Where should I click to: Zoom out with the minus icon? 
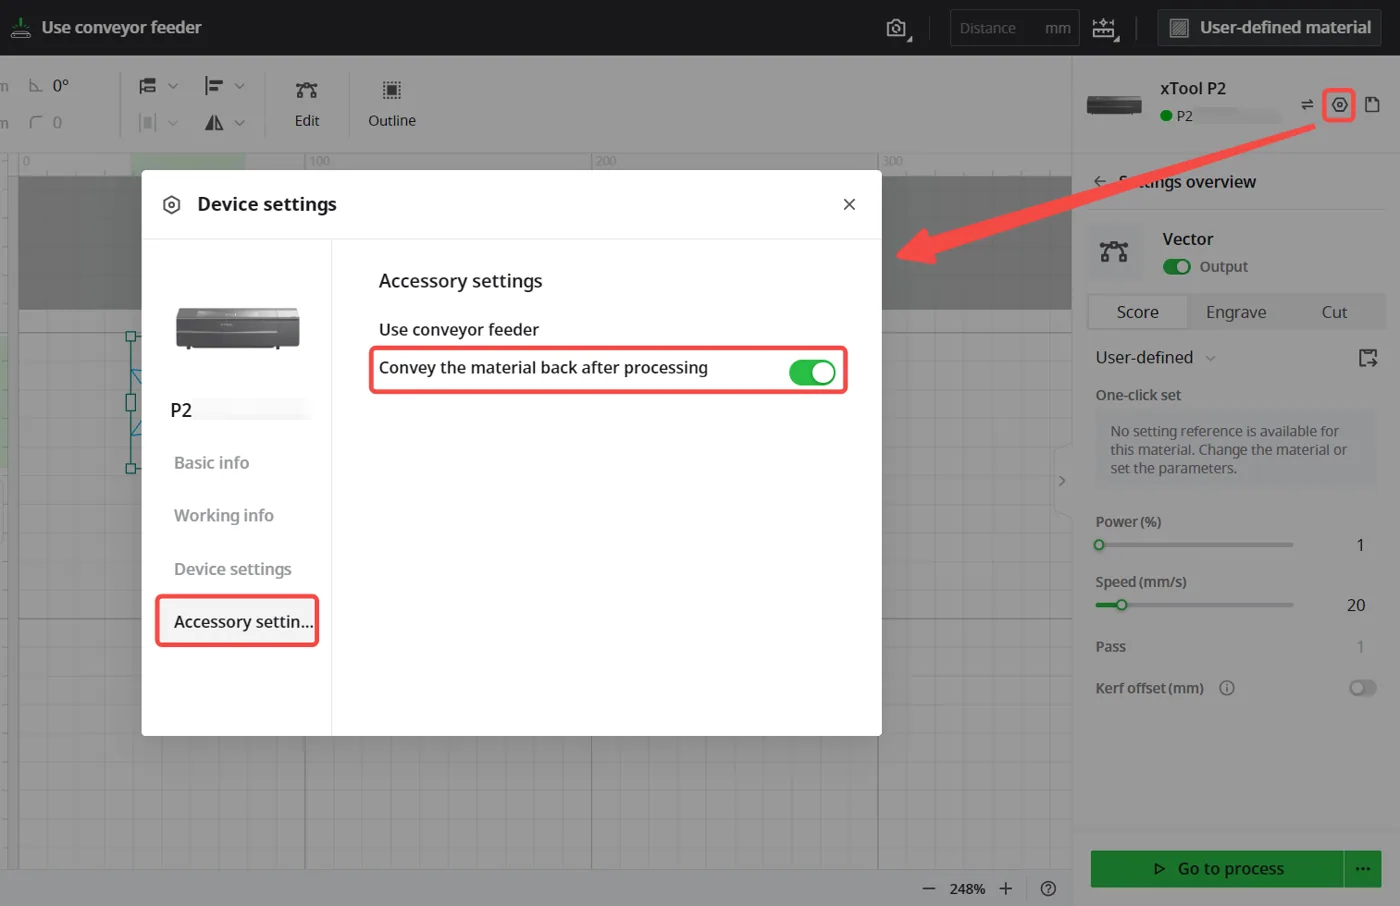click(x=929, y=888)
